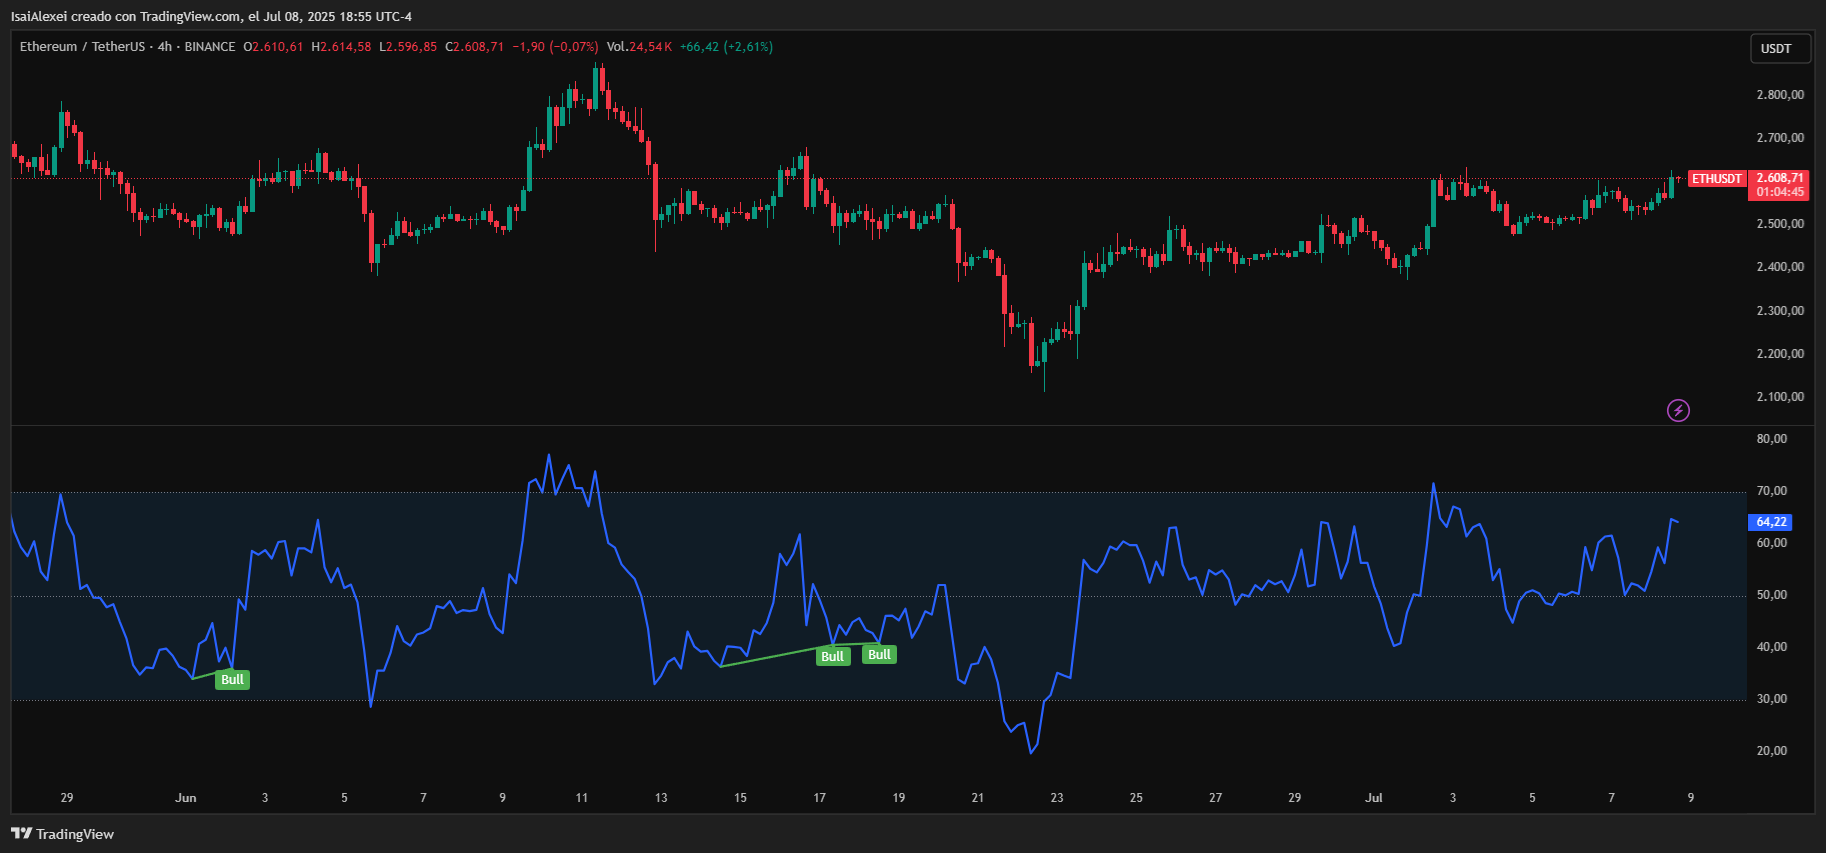
Task: Click the 70,00 RSI overbought level label
Action: tap(1771, 491)
